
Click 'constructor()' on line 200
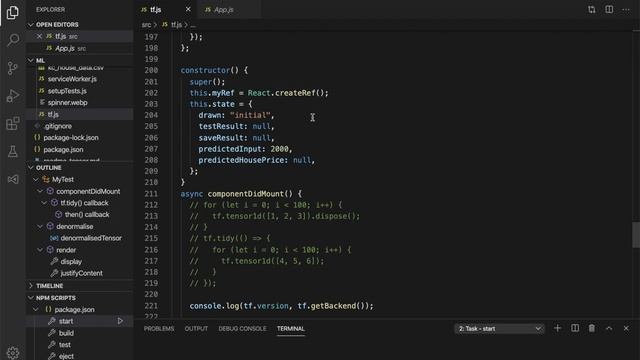pos(209,70)
